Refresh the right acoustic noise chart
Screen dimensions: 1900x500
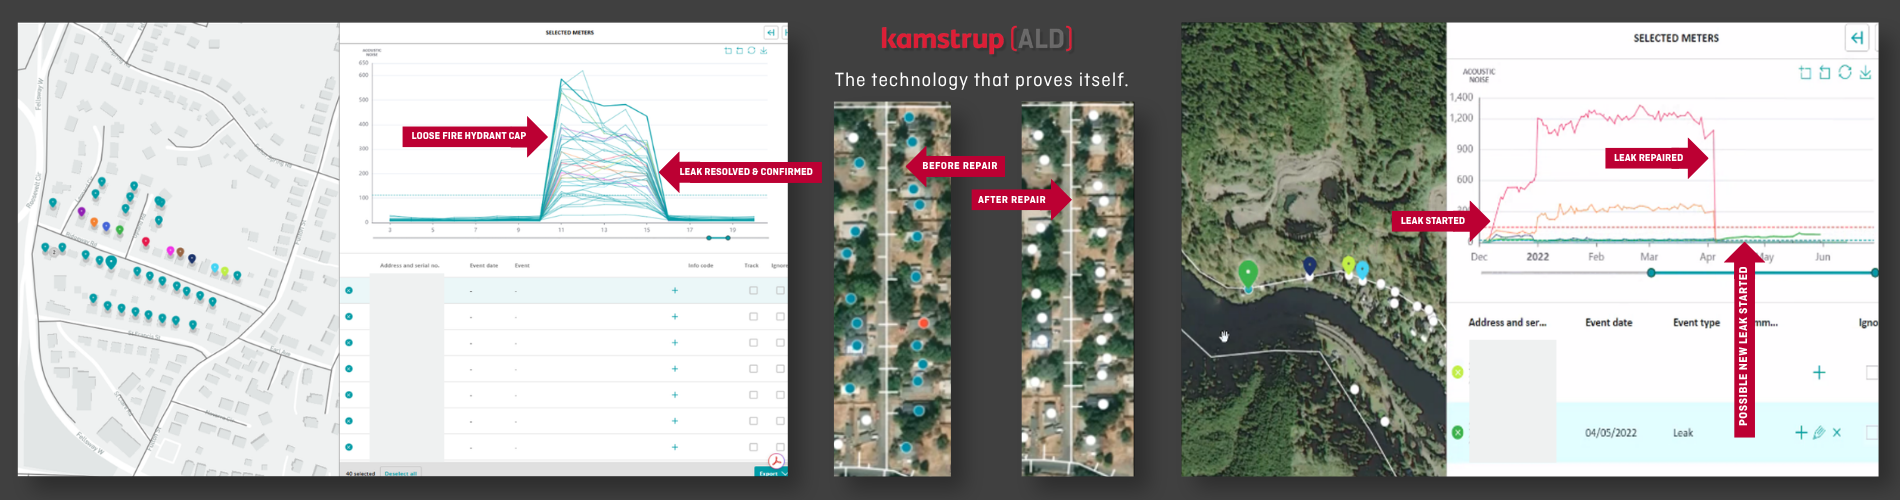coord(1845,72)
